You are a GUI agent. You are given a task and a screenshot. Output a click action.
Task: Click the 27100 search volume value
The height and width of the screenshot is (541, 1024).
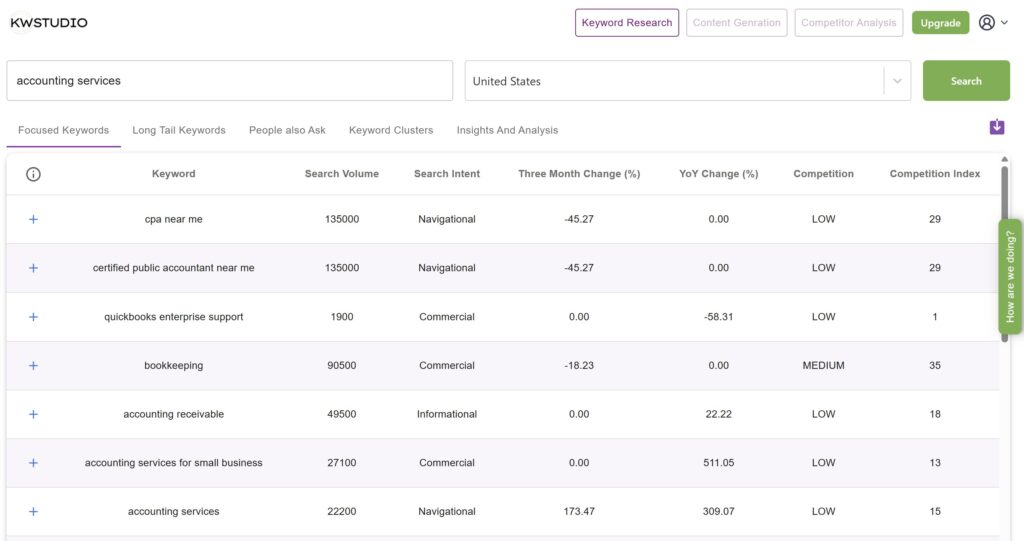[x=342, y=463]
